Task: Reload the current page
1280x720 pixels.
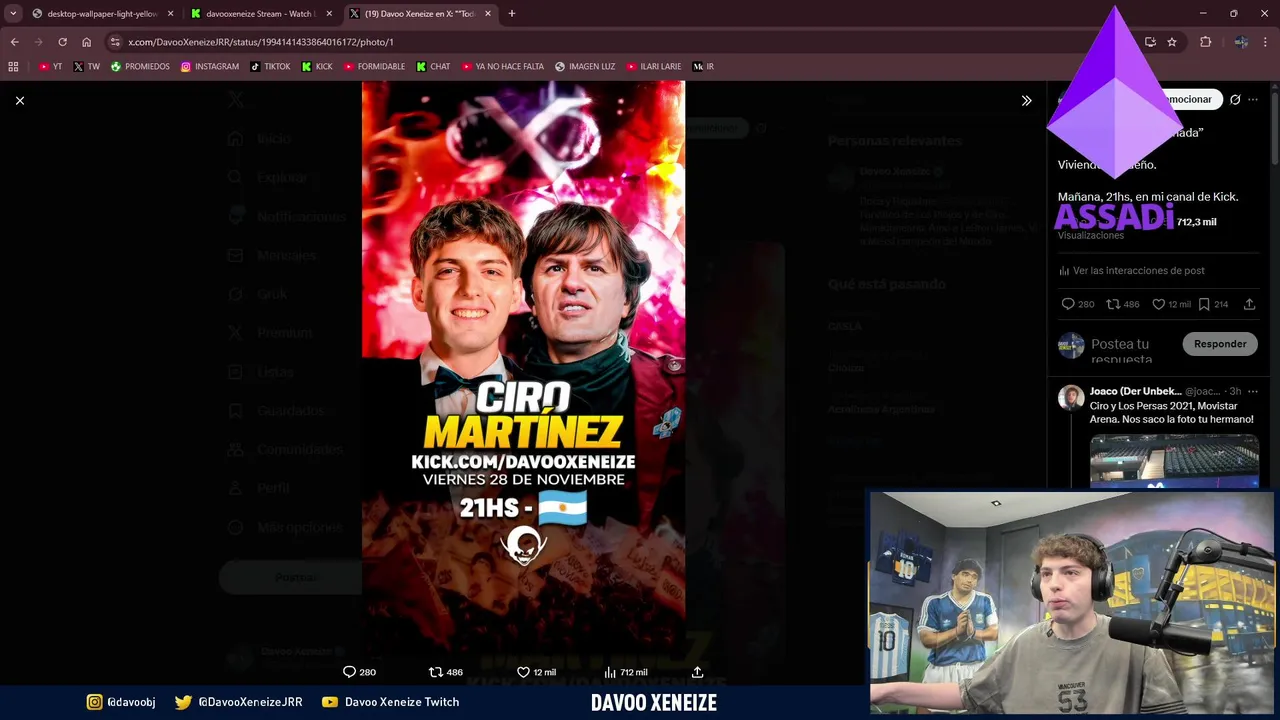Action: (62, 42)
